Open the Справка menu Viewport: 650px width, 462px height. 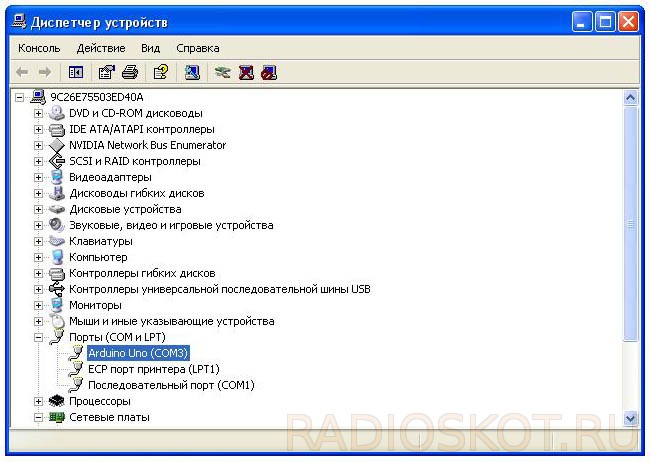[198, 48]
